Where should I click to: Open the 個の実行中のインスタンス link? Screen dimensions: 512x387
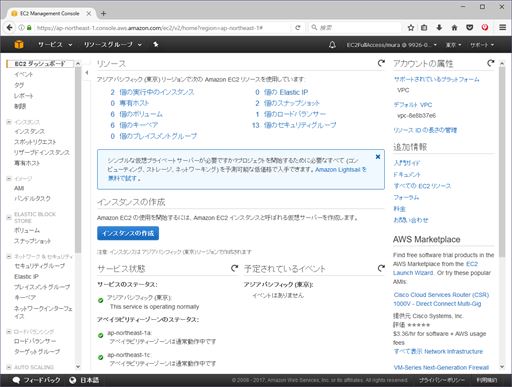[156, 92]
